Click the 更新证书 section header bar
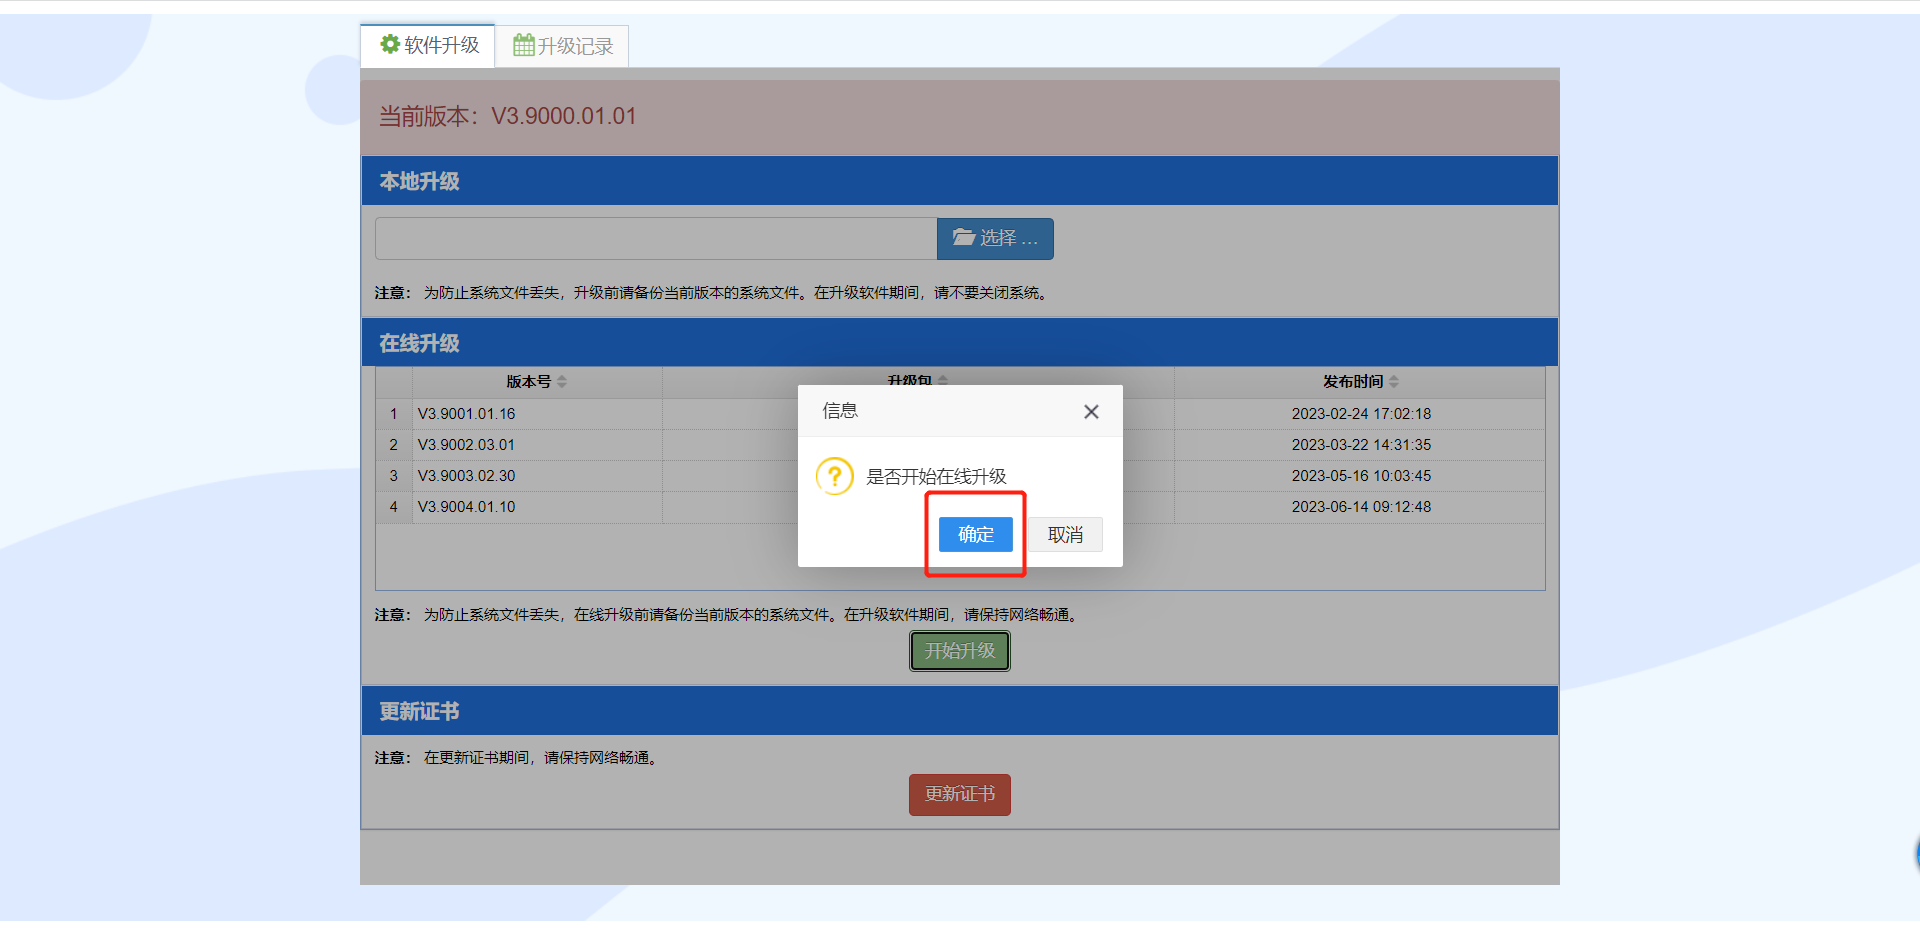The width and height of the screenshot is (1920, 942). click(x=960, y=711)
